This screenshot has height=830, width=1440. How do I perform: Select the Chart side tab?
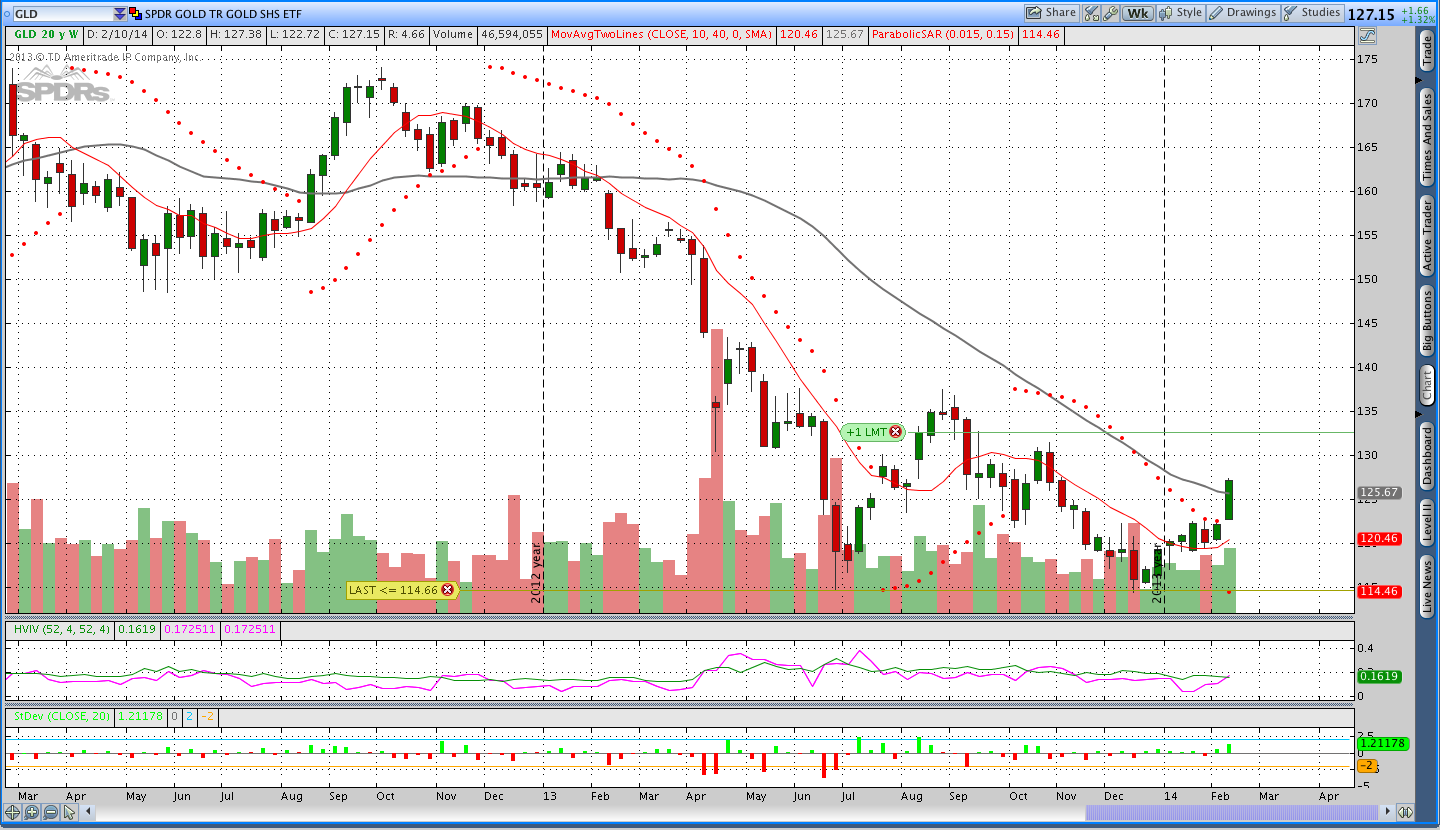click(x=1427, y=385)
